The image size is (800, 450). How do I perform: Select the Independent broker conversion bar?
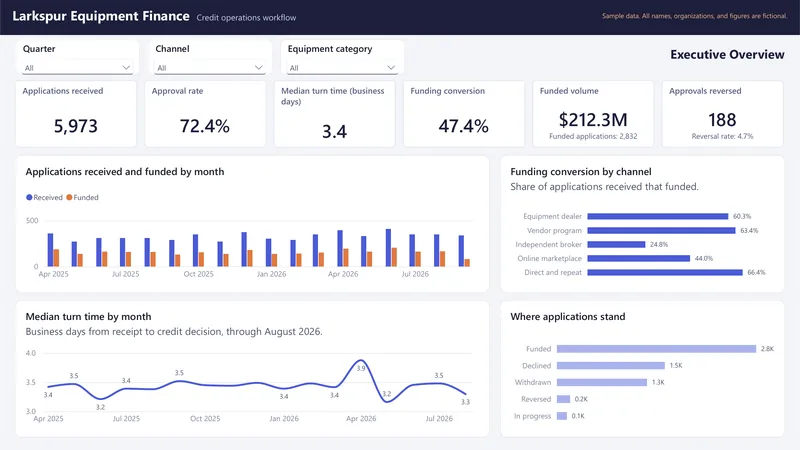click(x=616, y=244)
